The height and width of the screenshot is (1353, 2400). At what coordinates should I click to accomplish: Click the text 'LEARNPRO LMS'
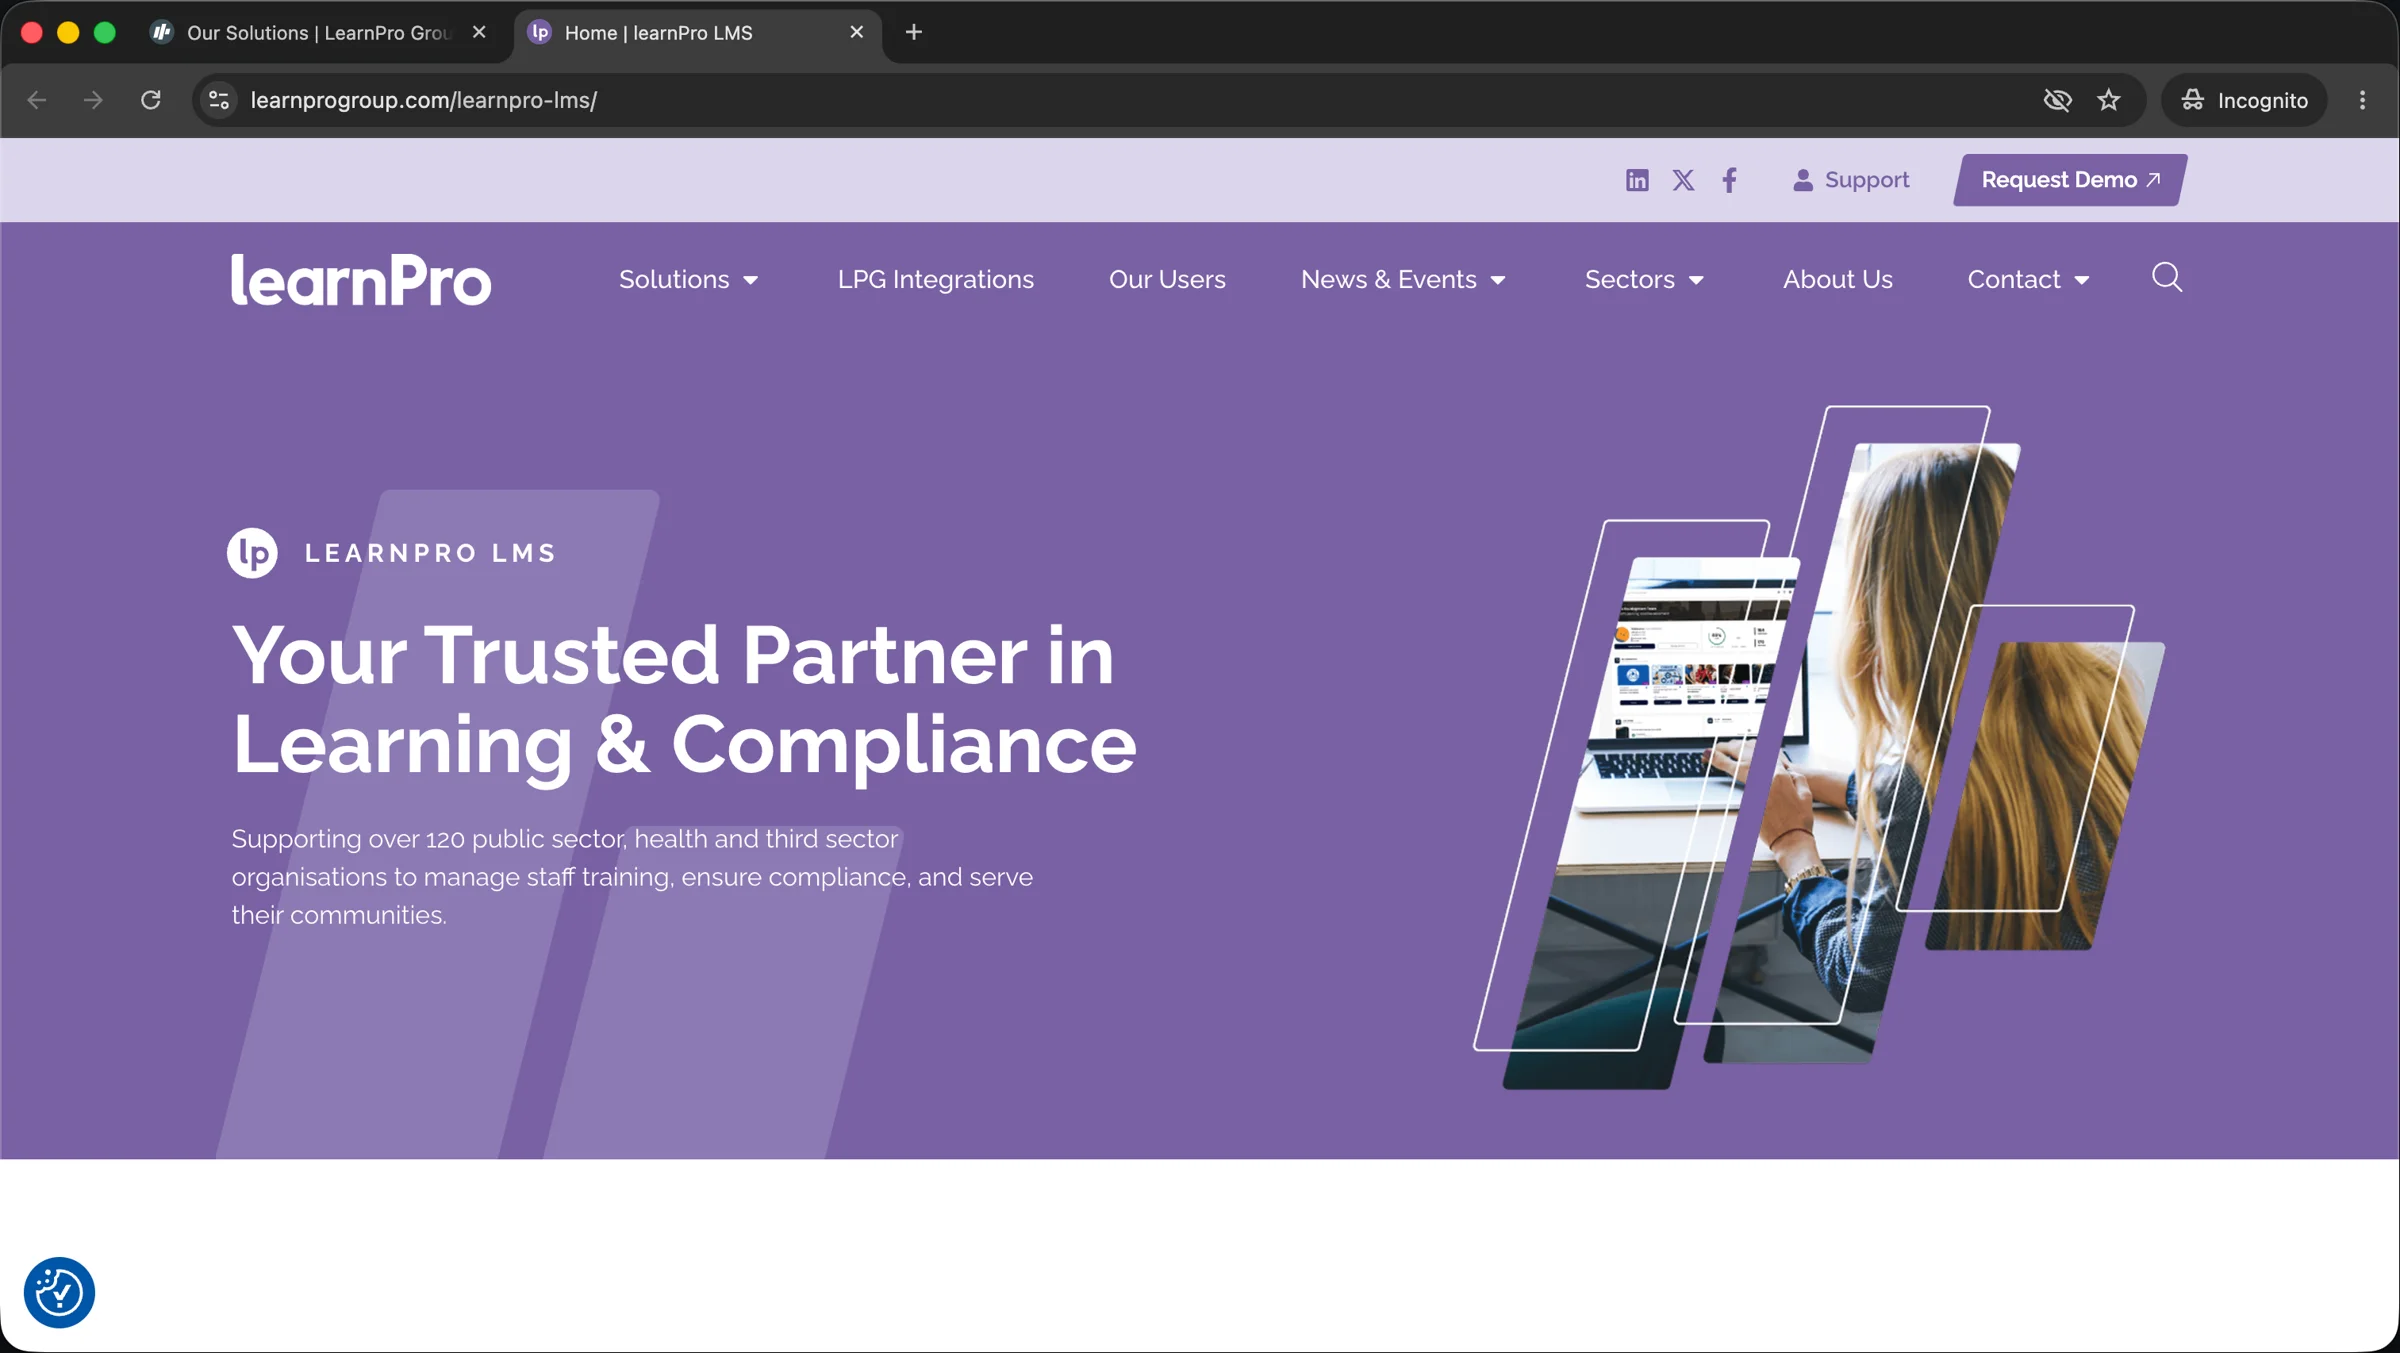pyautogui.click(x=430, y=553)
